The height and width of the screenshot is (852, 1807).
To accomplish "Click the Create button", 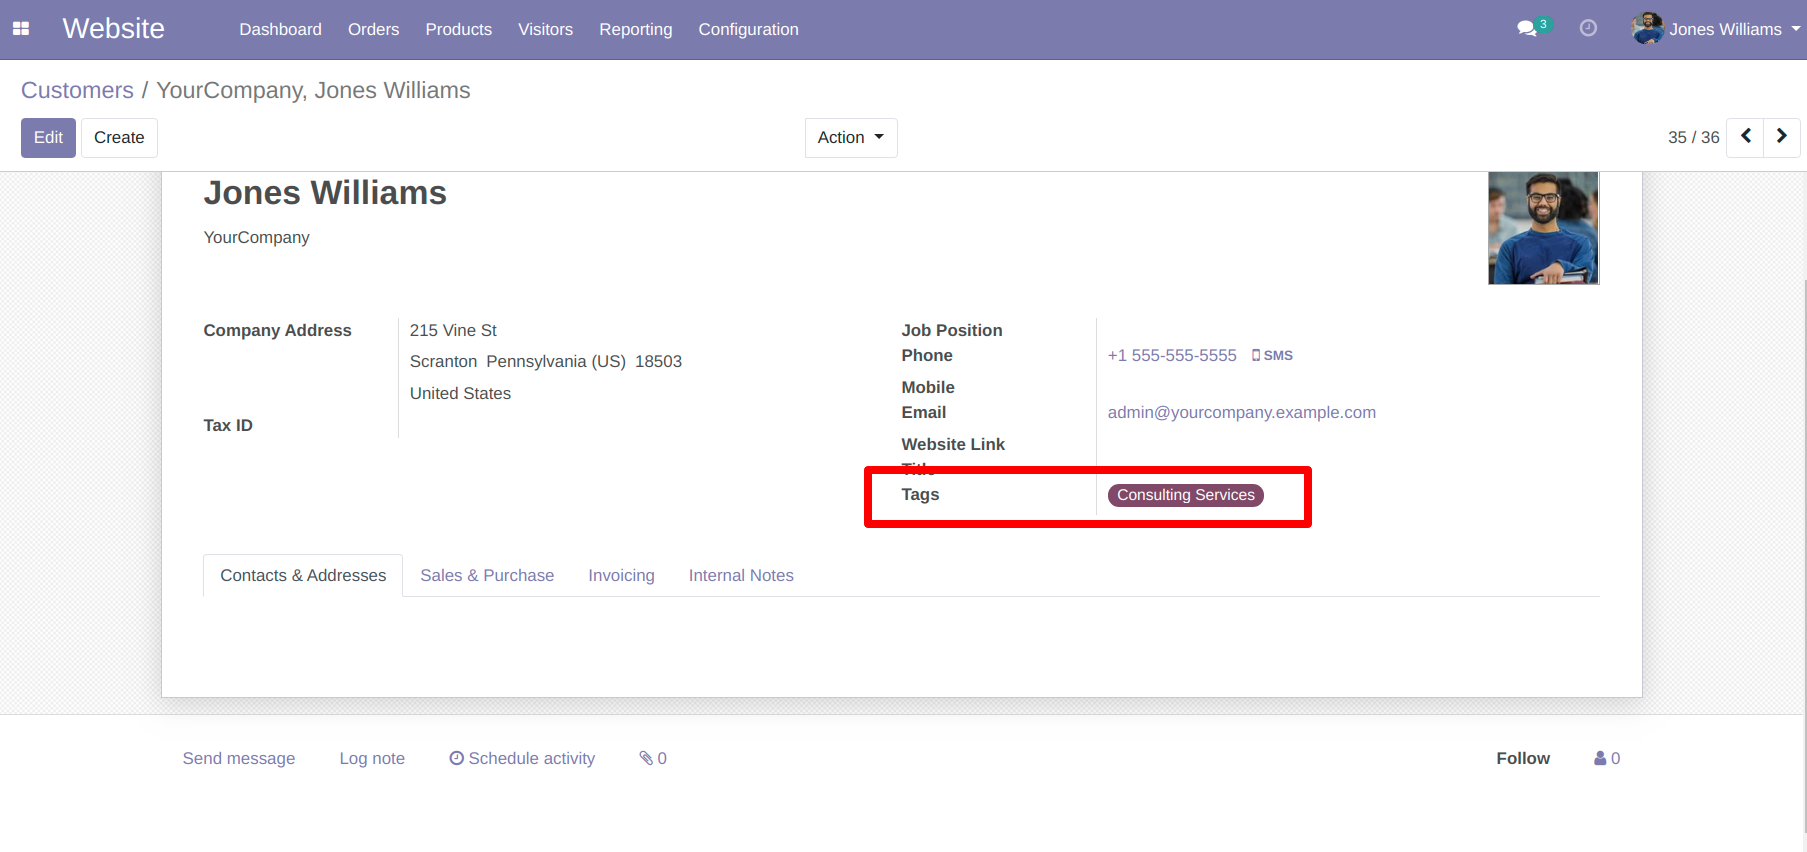I will click(x=119, y=138).
